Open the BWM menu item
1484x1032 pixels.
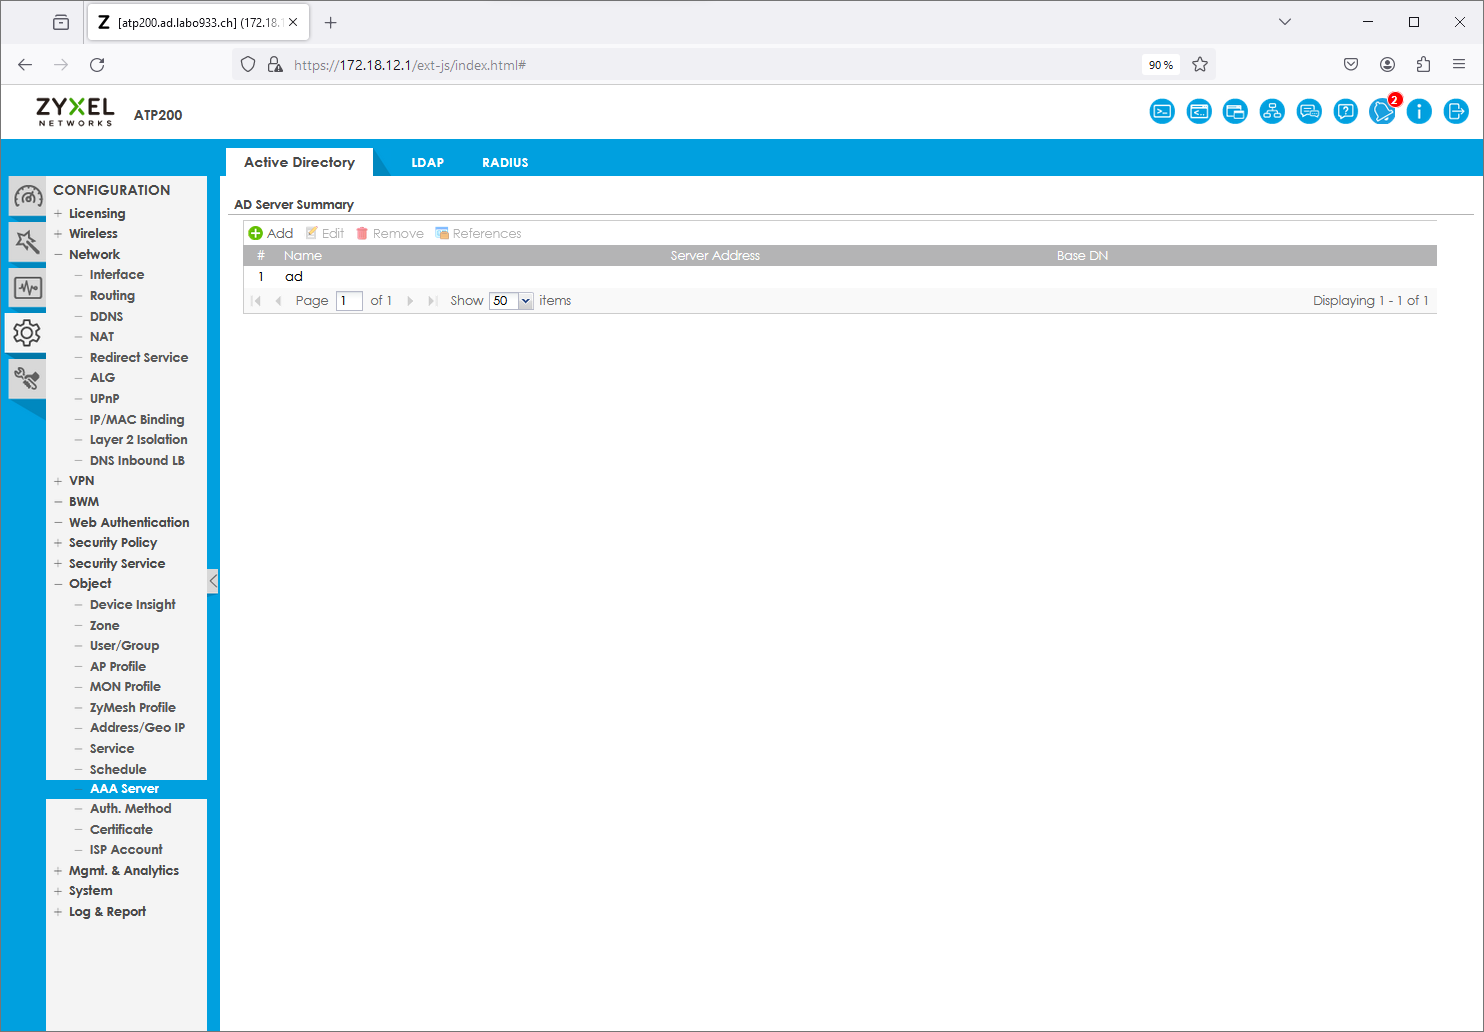tap(84, 502)
